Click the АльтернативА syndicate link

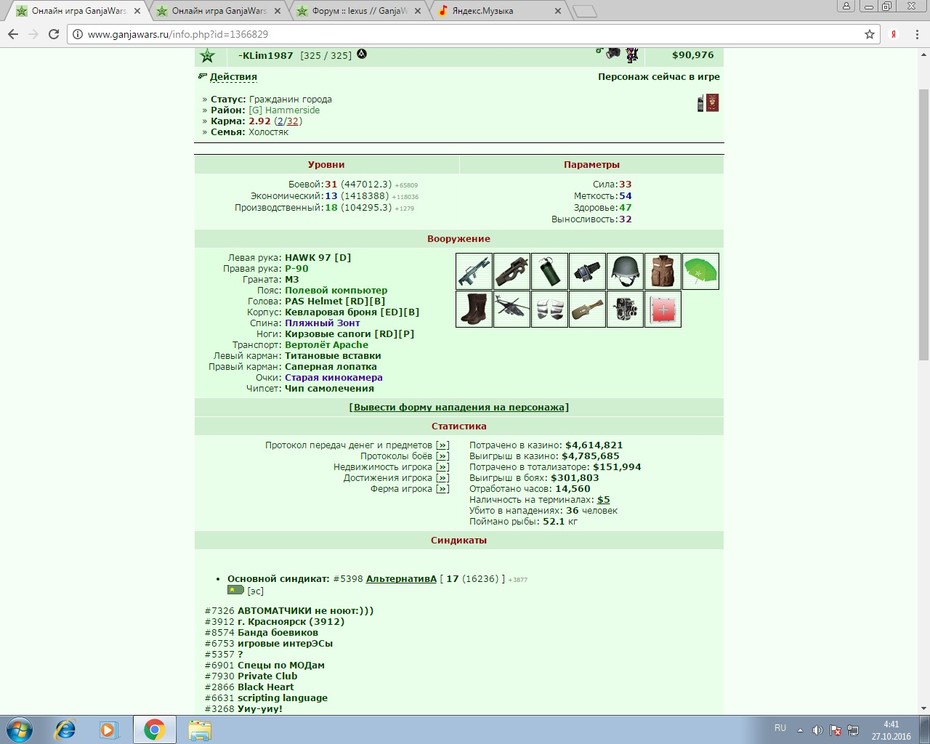coord(401,578)
